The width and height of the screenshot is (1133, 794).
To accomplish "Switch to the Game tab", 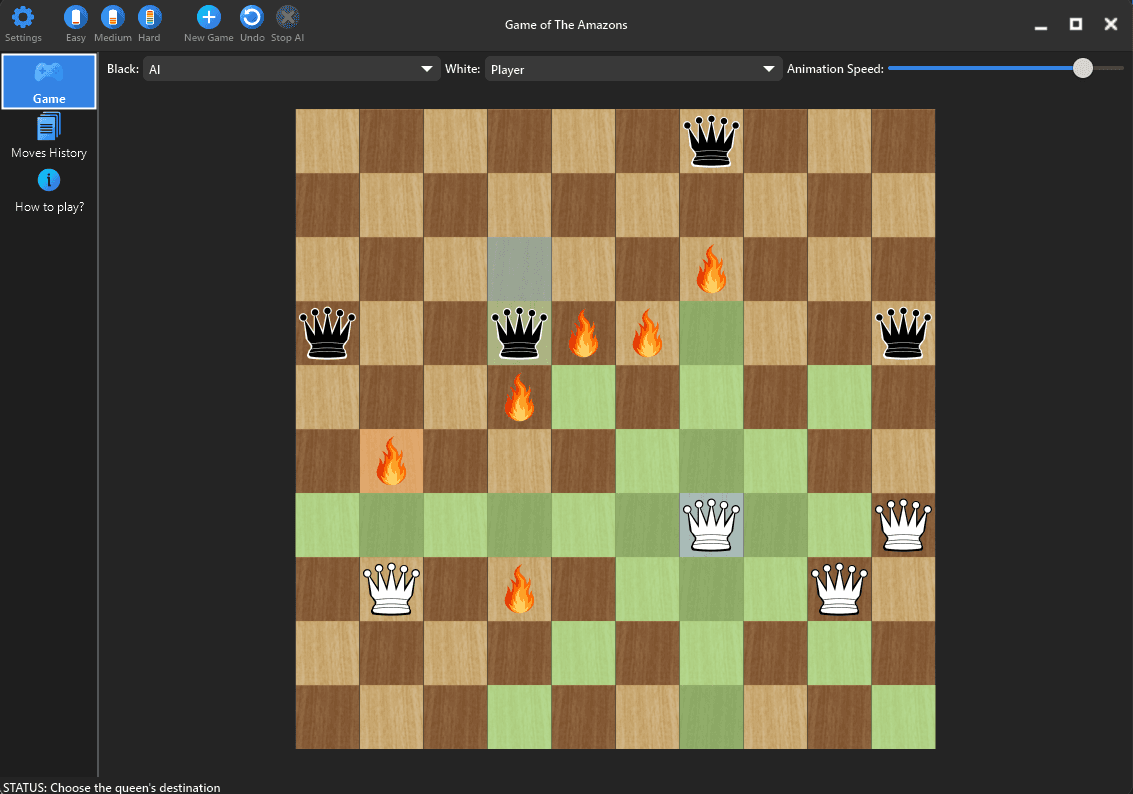I will click(49, 82).
